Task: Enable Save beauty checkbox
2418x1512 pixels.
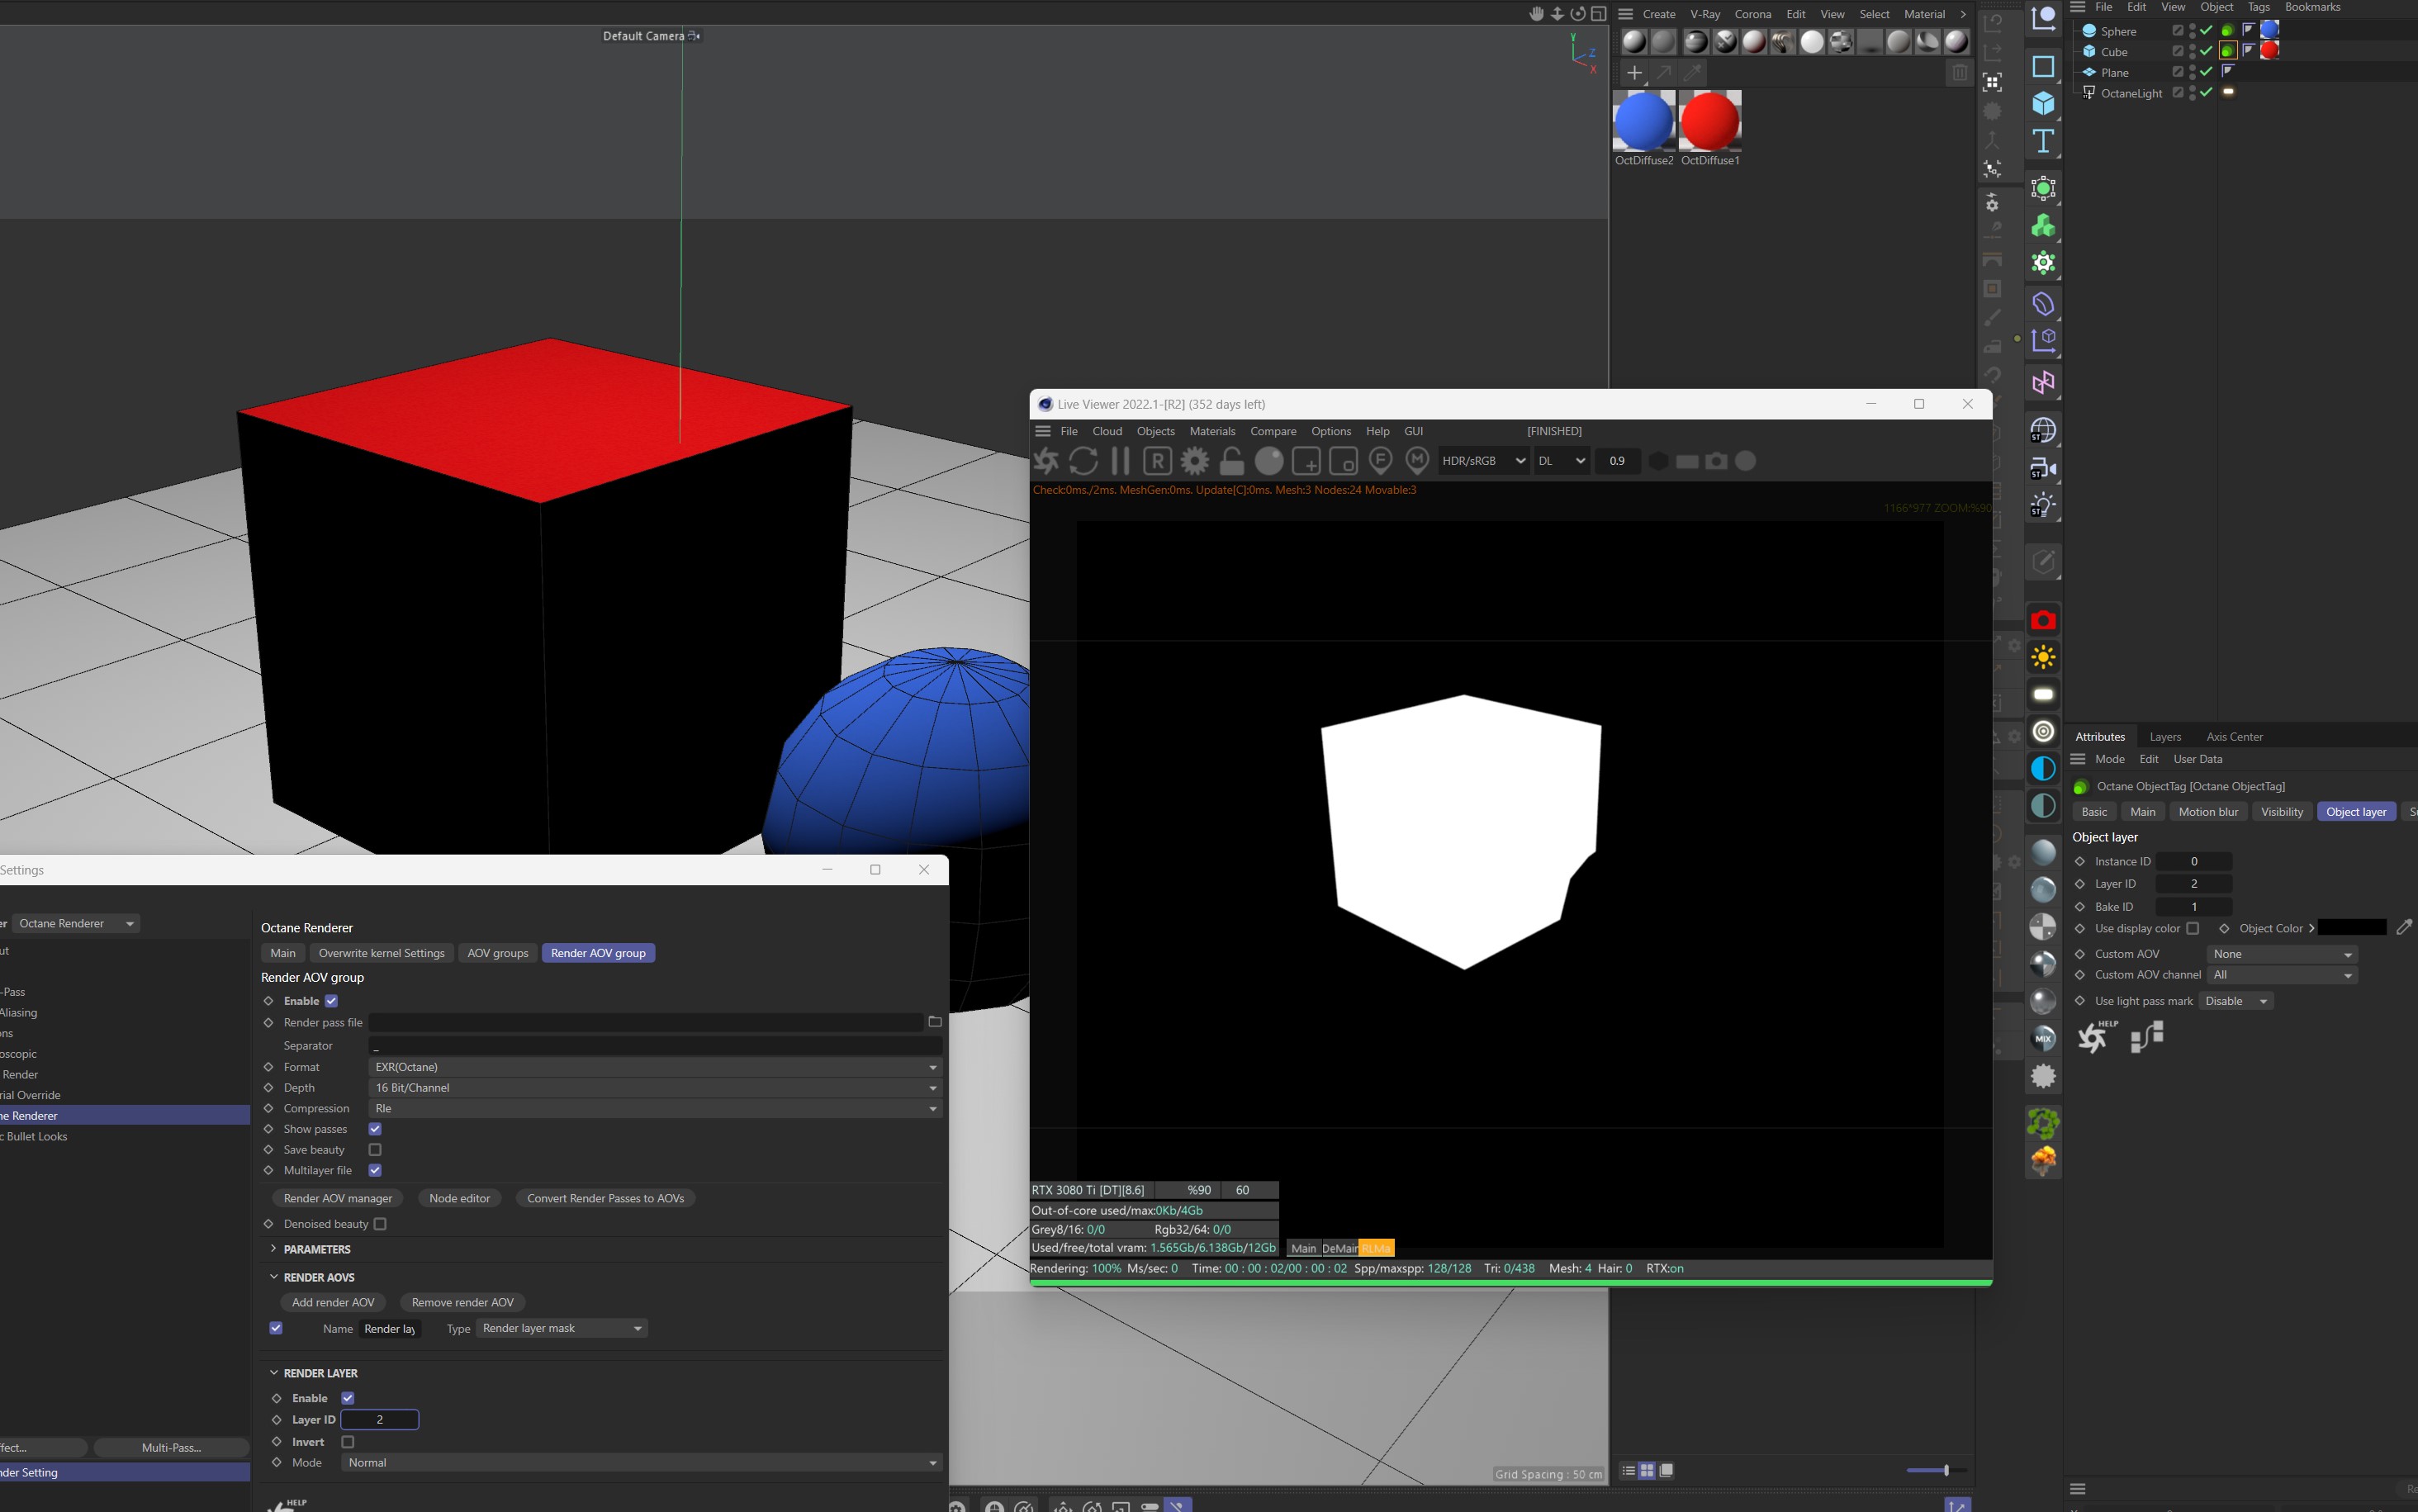Action: 375,1150
